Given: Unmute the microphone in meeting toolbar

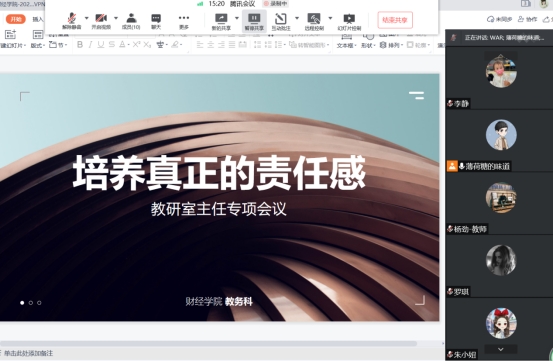Looking at the screenshot, I should [x=72, y=21].
